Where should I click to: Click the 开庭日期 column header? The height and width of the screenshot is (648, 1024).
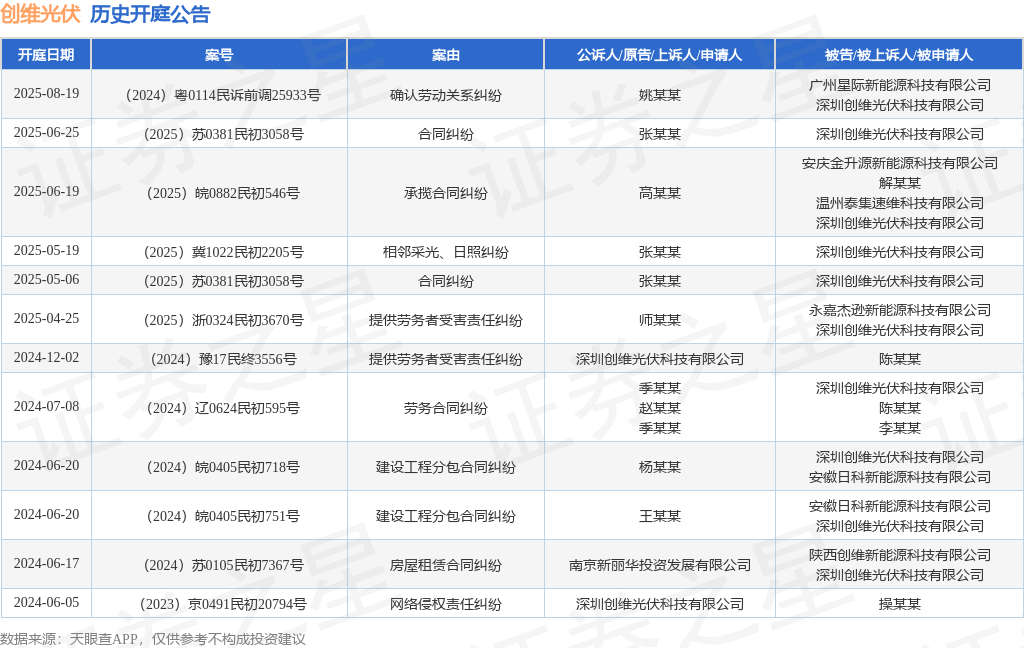pos(46,55)
